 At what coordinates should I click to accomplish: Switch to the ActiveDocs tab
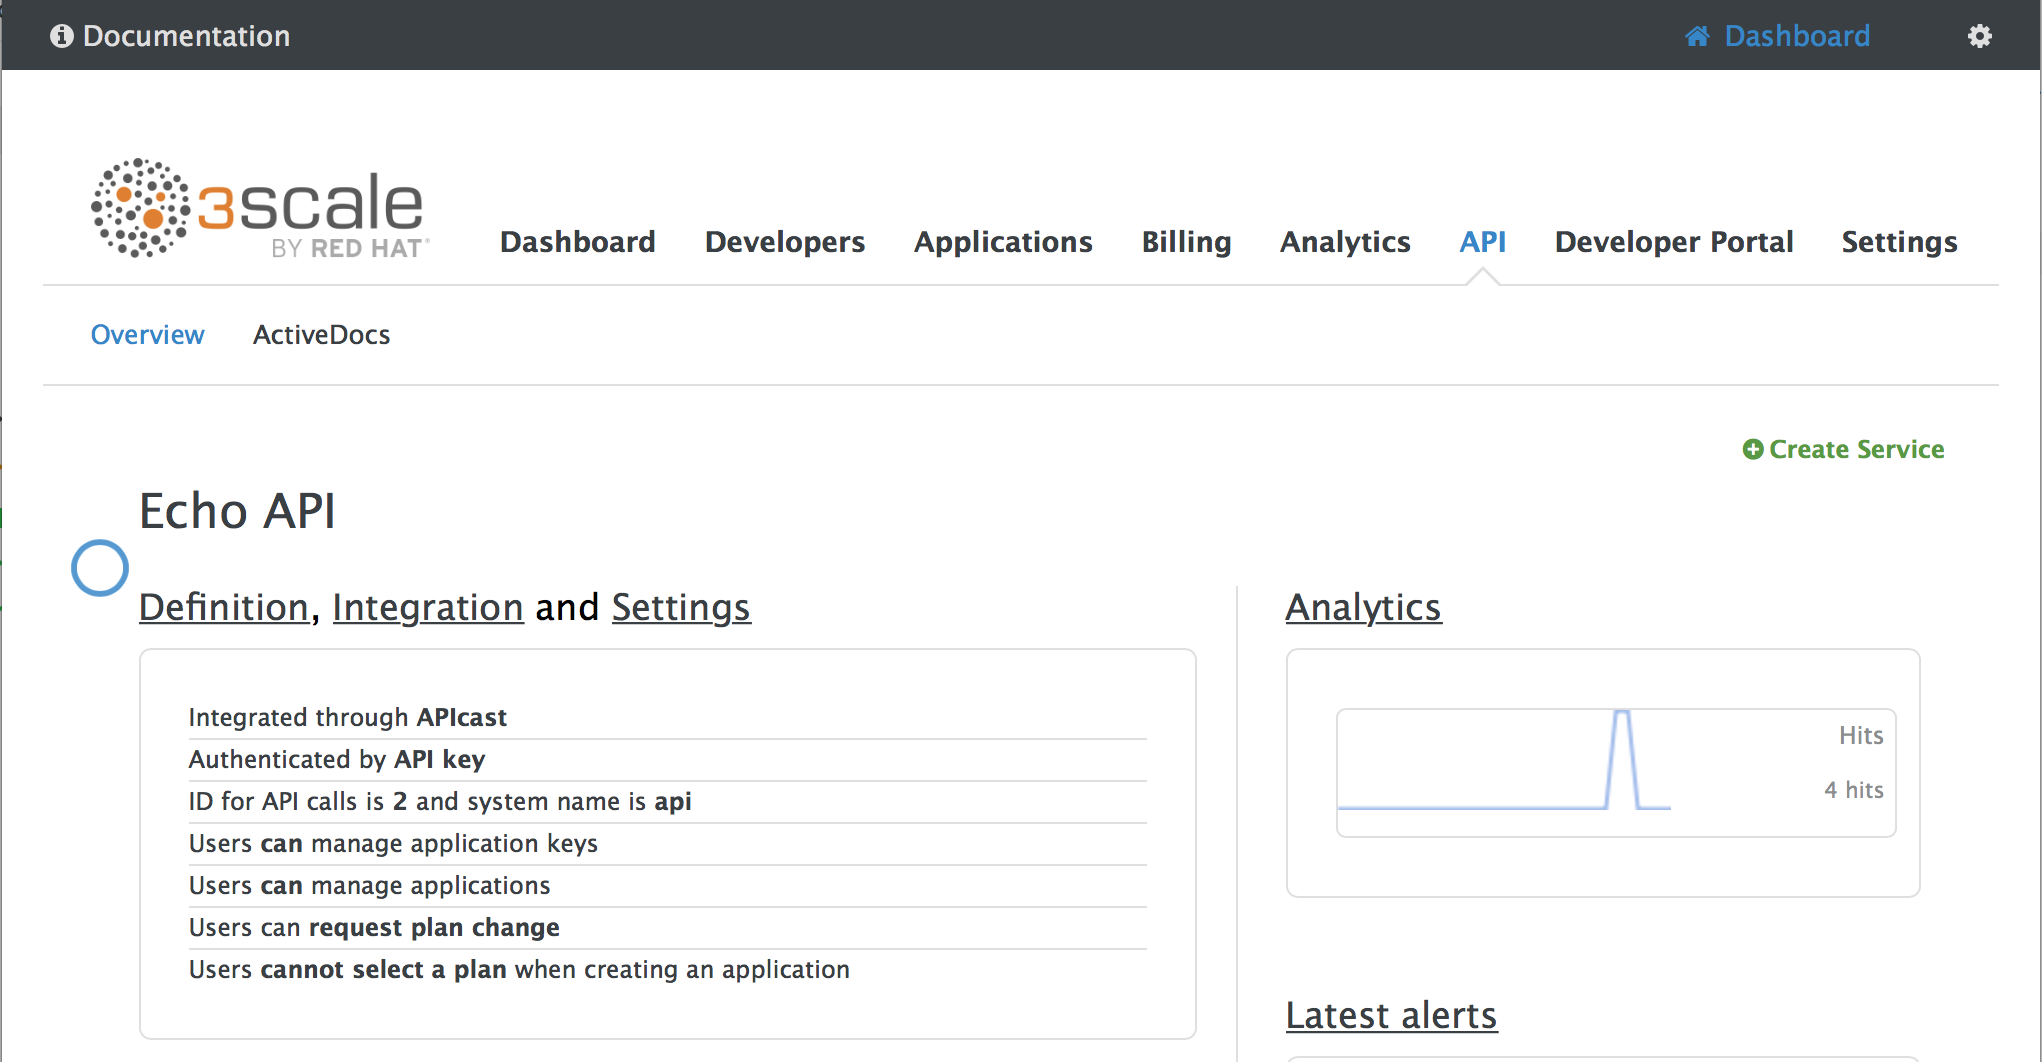(321, 335)
